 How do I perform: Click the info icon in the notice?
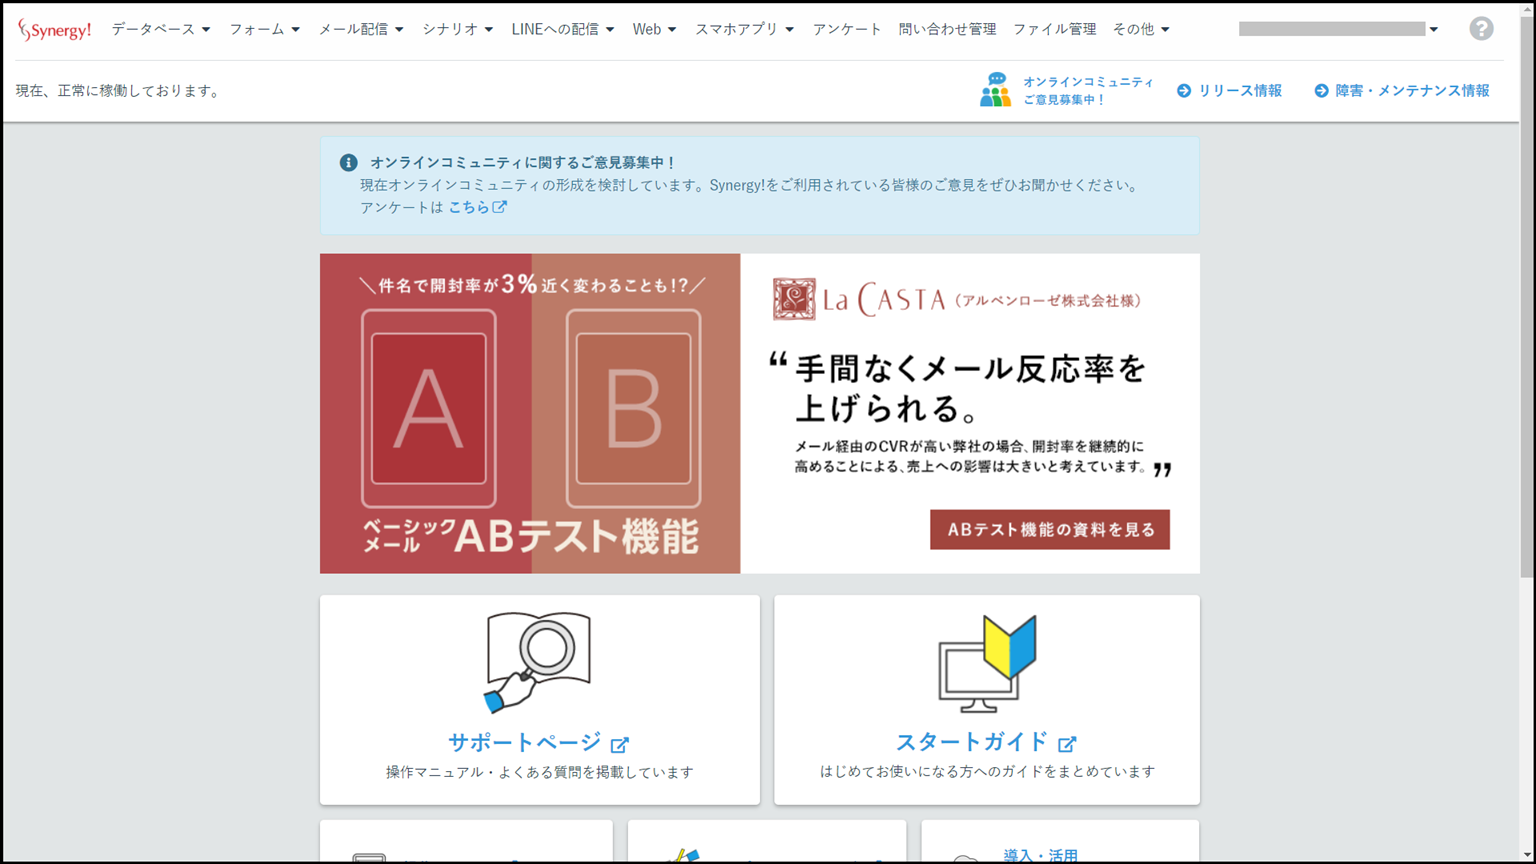pos(348,162)
